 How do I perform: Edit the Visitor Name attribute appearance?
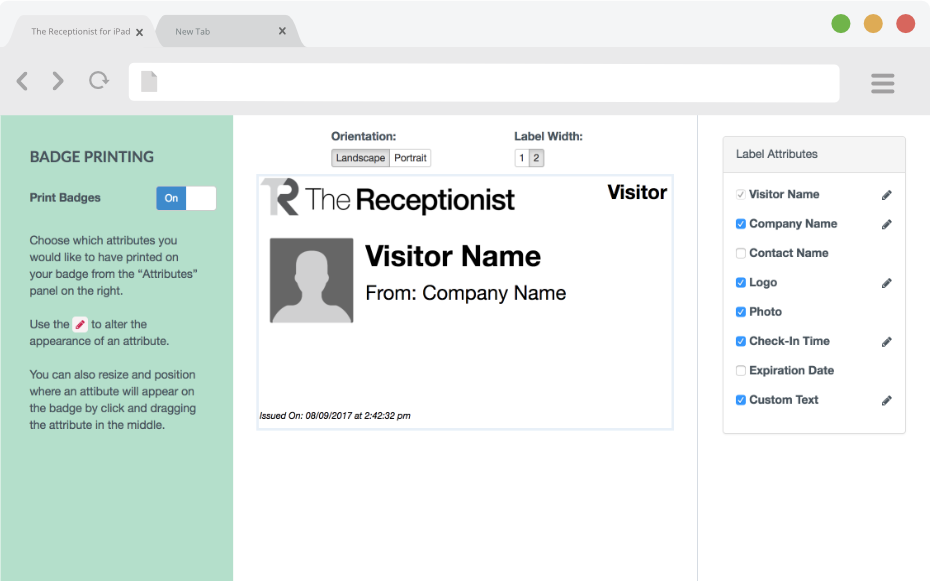coord(886,195)
